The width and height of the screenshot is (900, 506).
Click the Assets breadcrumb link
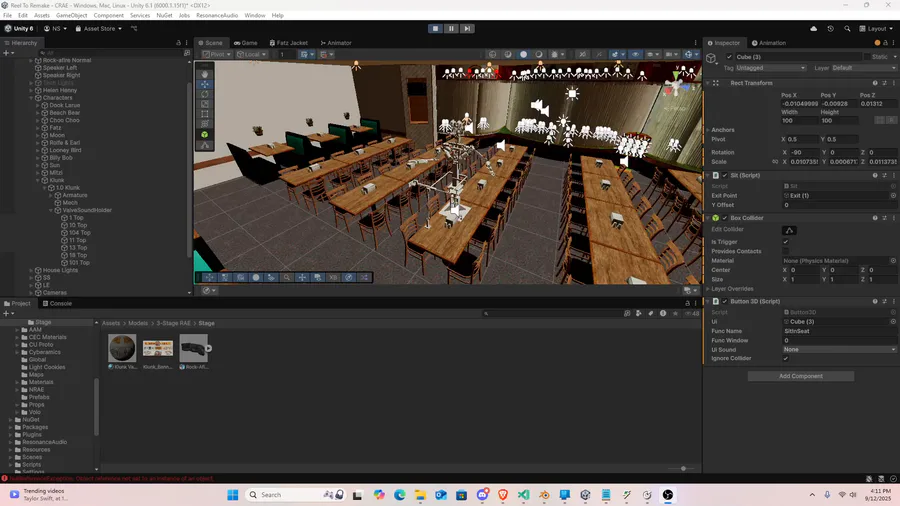pos(111,324)
